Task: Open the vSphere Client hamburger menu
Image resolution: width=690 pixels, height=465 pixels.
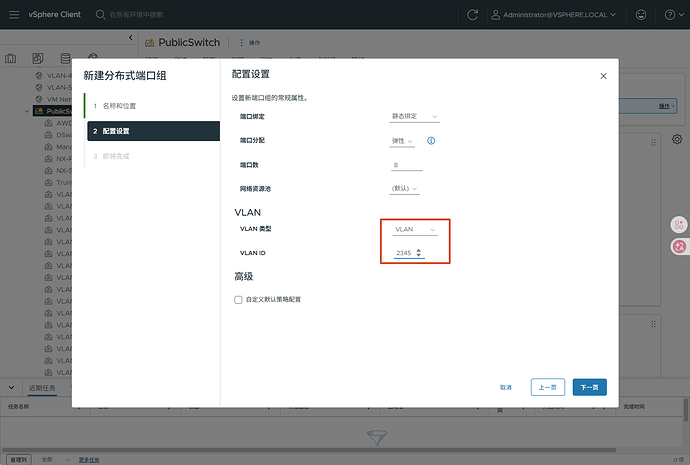Action: (x=14, y=15)
